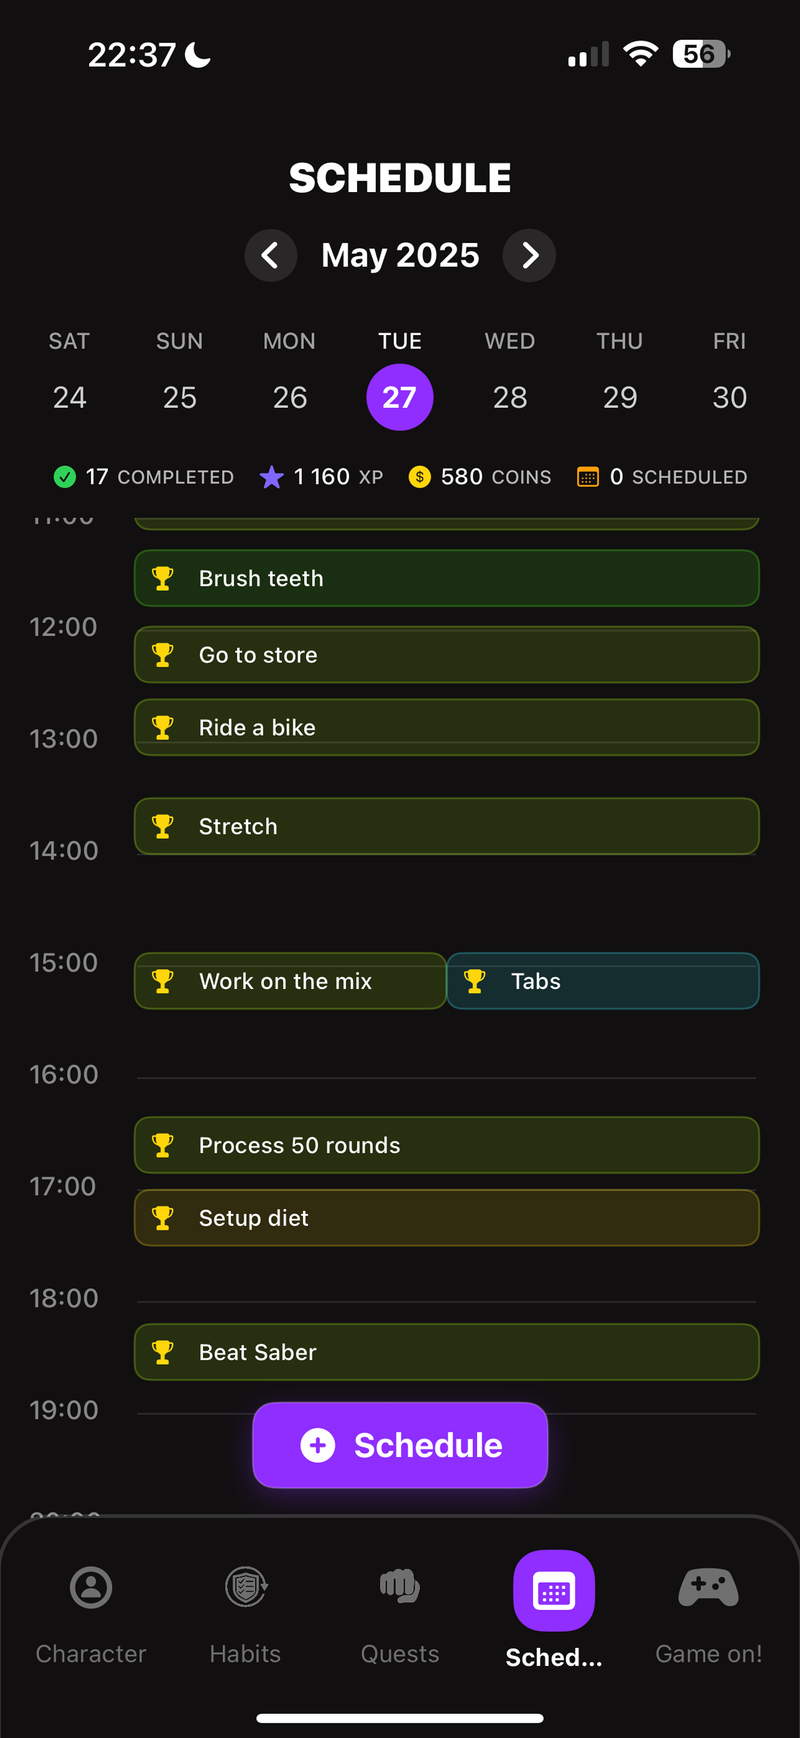Screen dimensions: 800x1738
Task: Go to previous month arrow
Action: pos(270,256)
